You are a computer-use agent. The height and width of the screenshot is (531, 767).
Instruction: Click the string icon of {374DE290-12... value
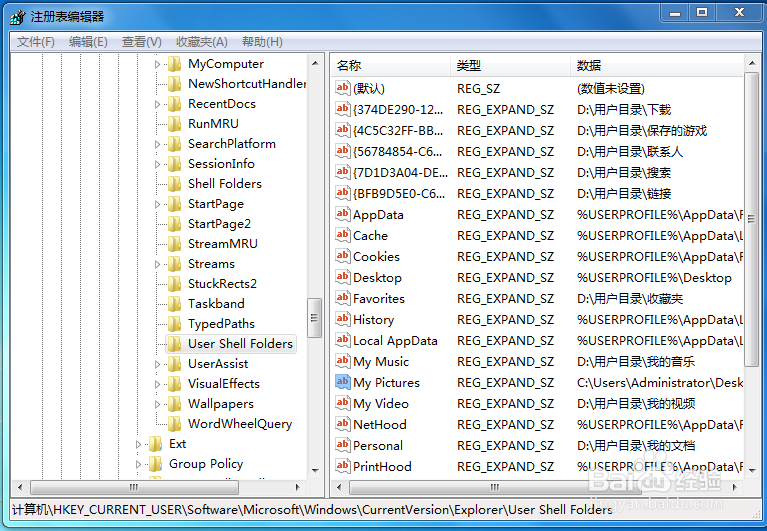tap(342, 109)
